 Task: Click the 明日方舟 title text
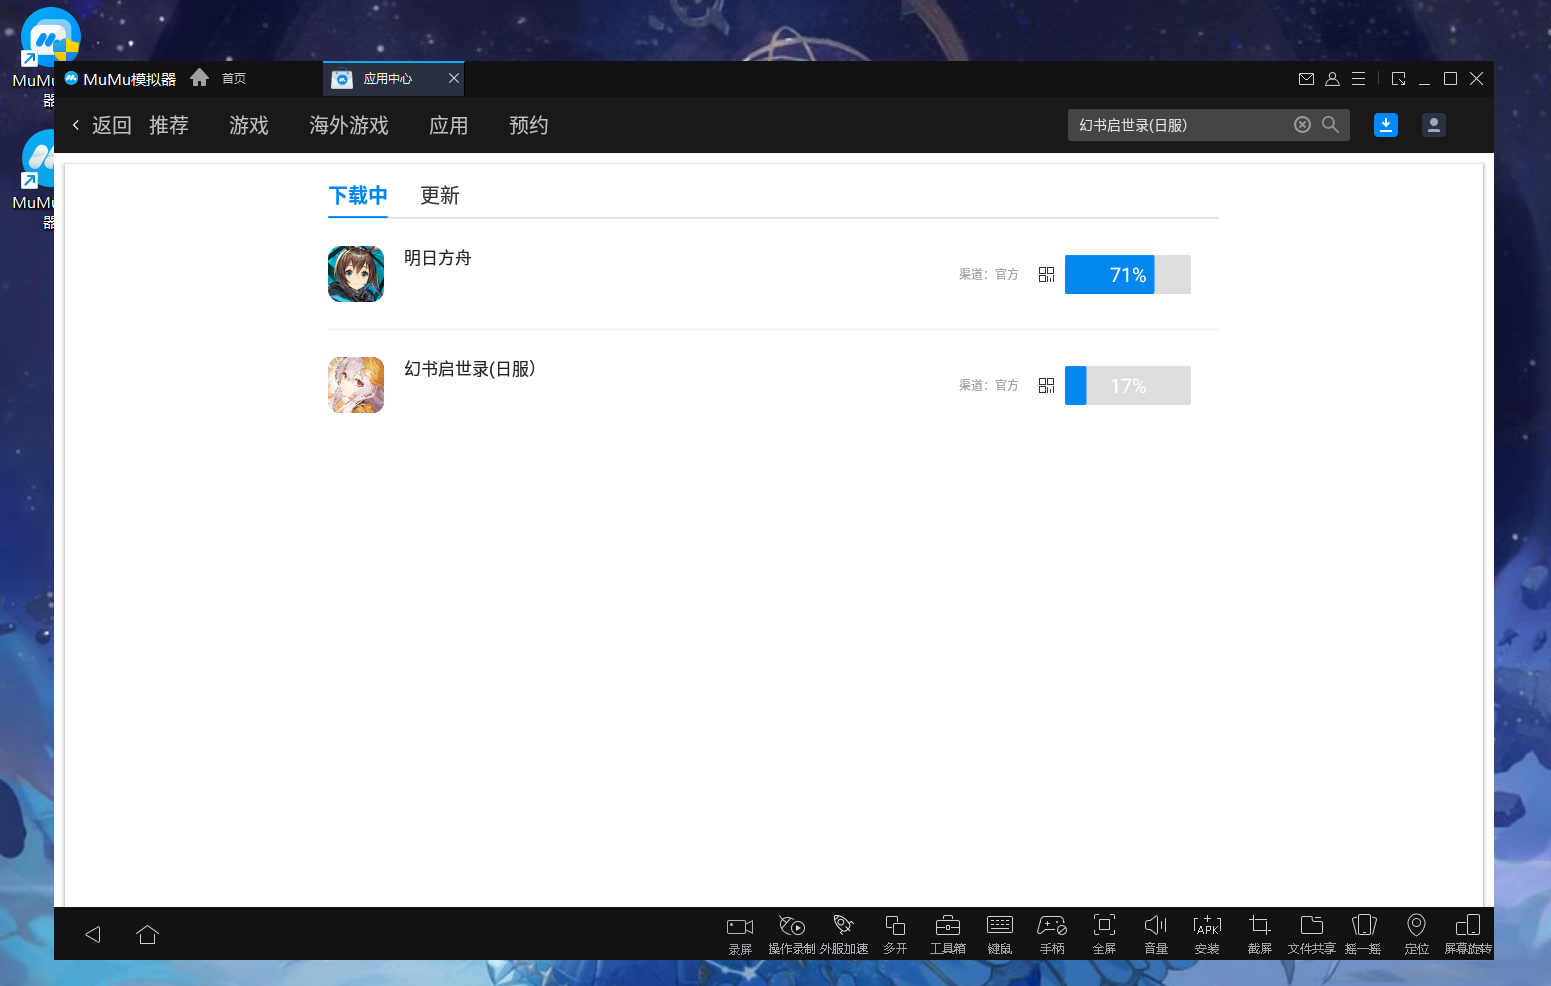click(438, 258)
